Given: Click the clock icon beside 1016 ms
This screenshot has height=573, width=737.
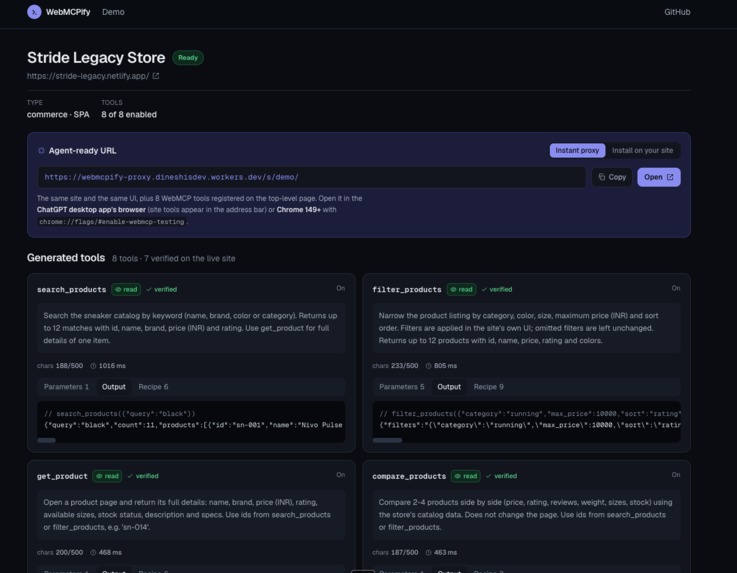Looking at the screenshot, I should [93, 366].
